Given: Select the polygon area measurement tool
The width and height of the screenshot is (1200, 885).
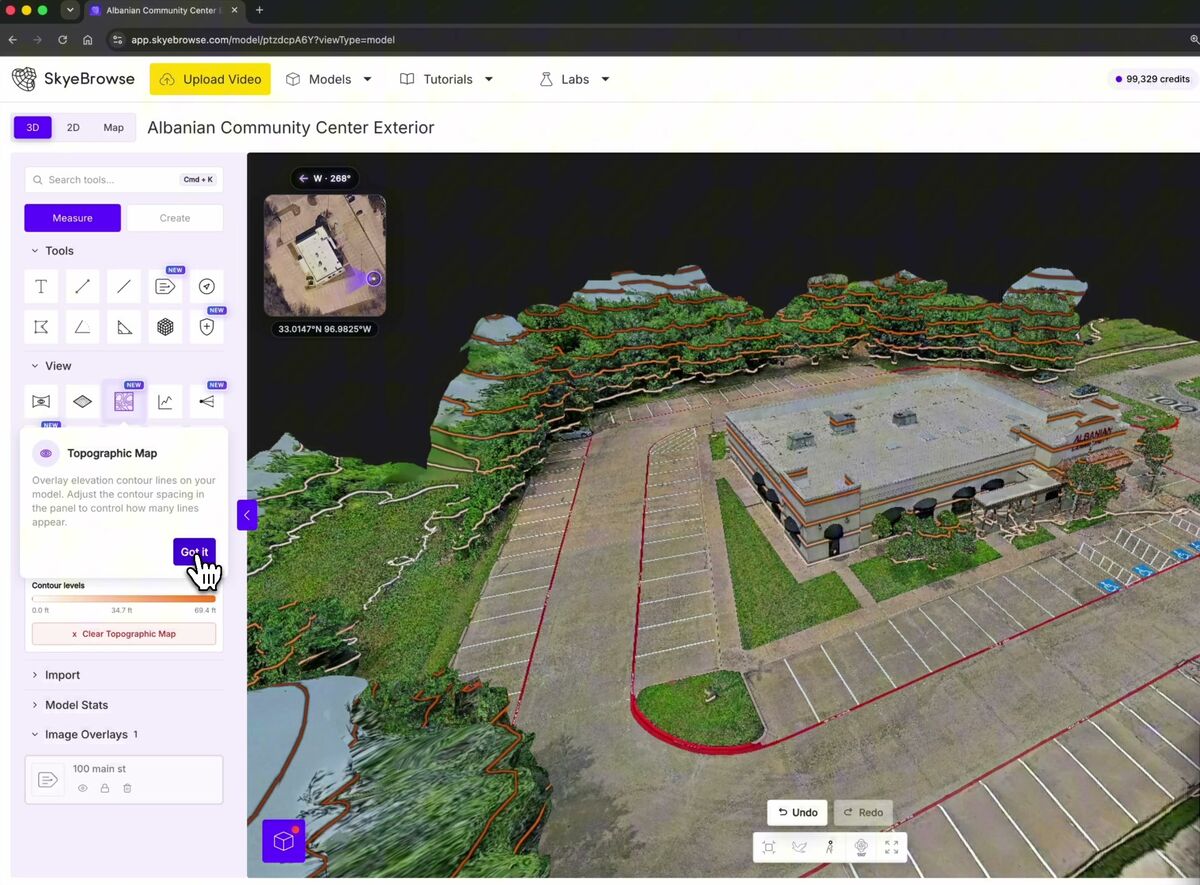Looking at the screenshot, I should (41, 327).
